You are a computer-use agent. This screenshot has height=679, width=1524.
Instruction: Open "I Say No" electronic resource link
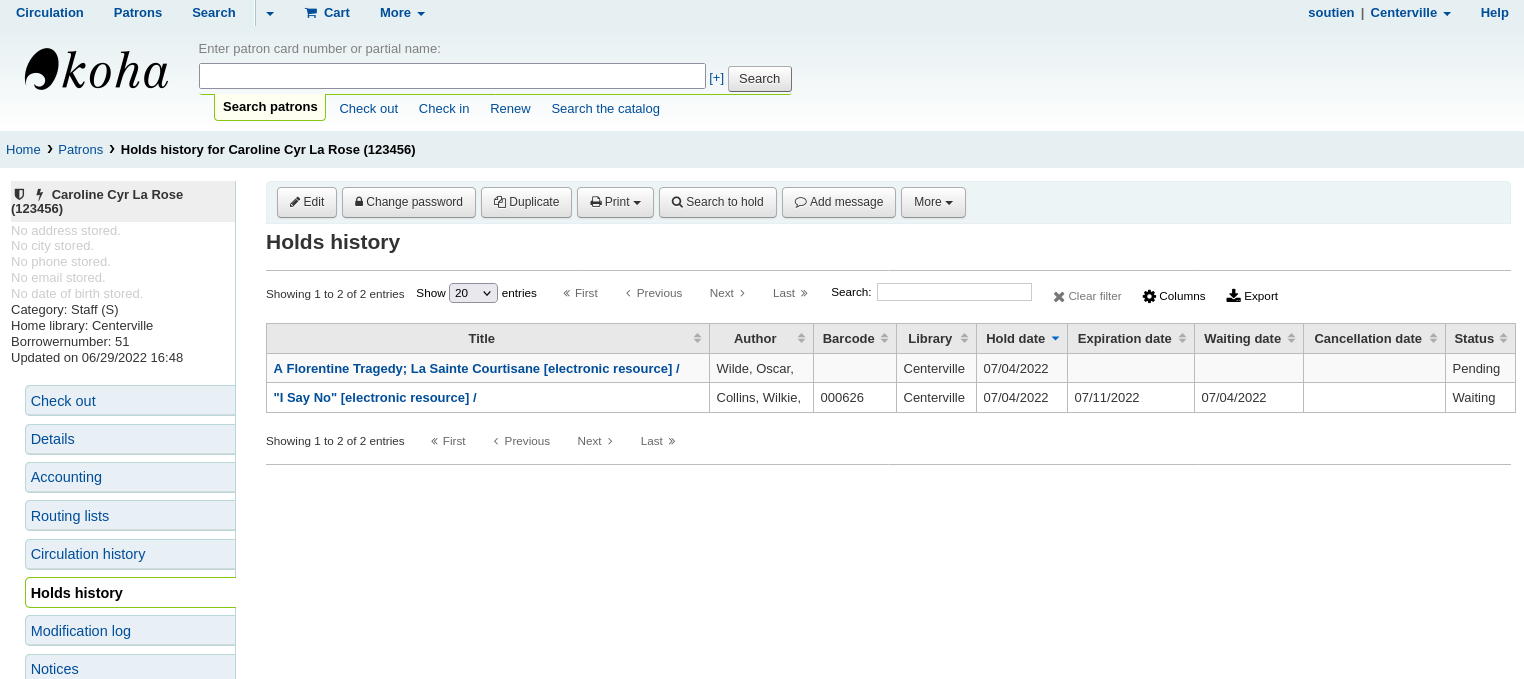coord(374,397)
